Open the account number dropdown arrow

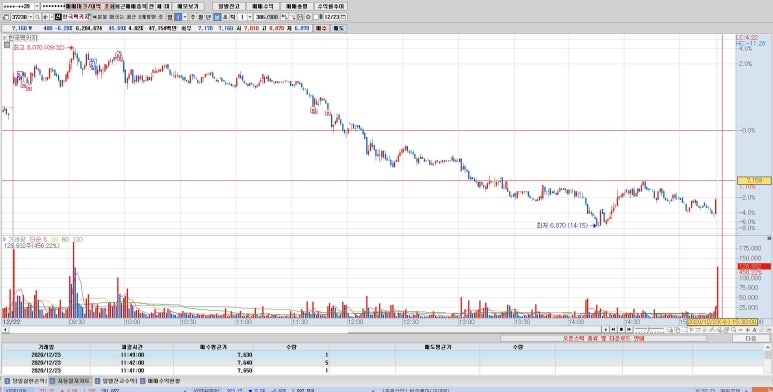37,6
